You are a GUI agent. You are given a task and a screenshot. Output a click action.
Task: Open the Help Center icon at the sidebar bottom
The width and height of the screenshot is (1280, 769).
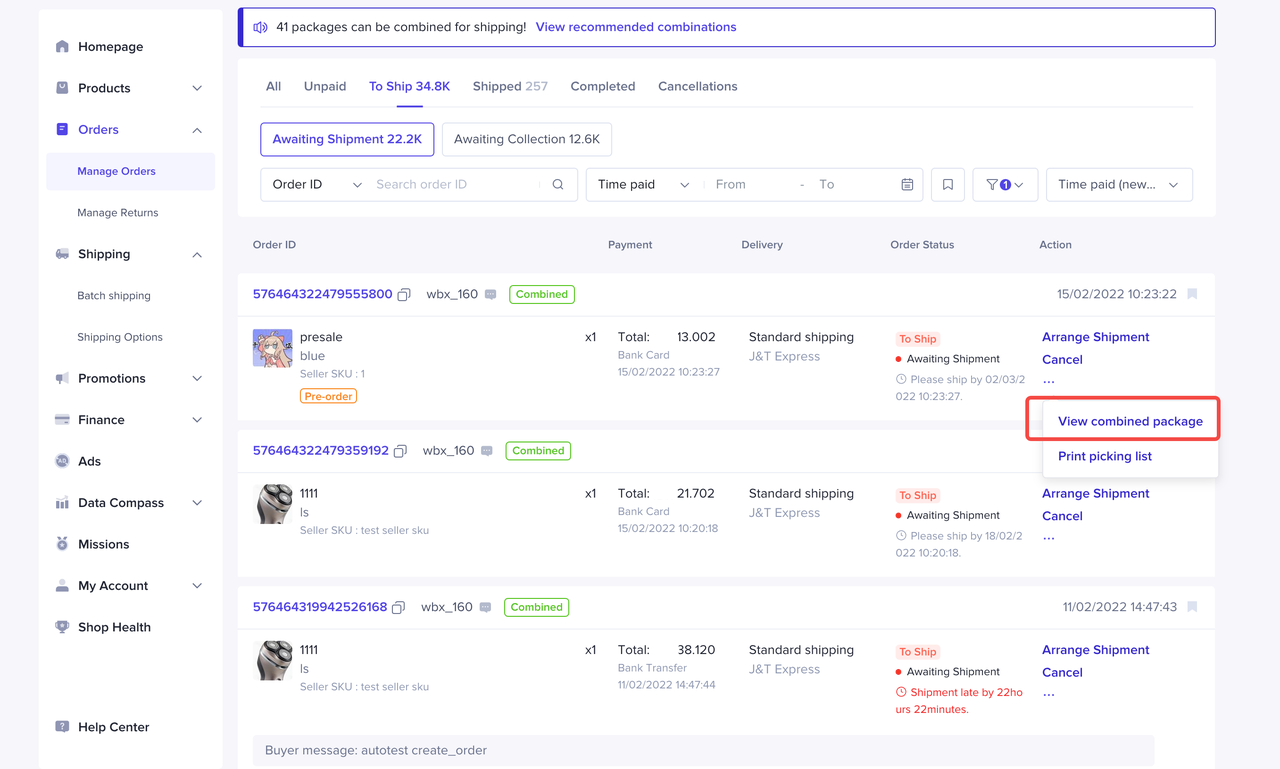62,727
